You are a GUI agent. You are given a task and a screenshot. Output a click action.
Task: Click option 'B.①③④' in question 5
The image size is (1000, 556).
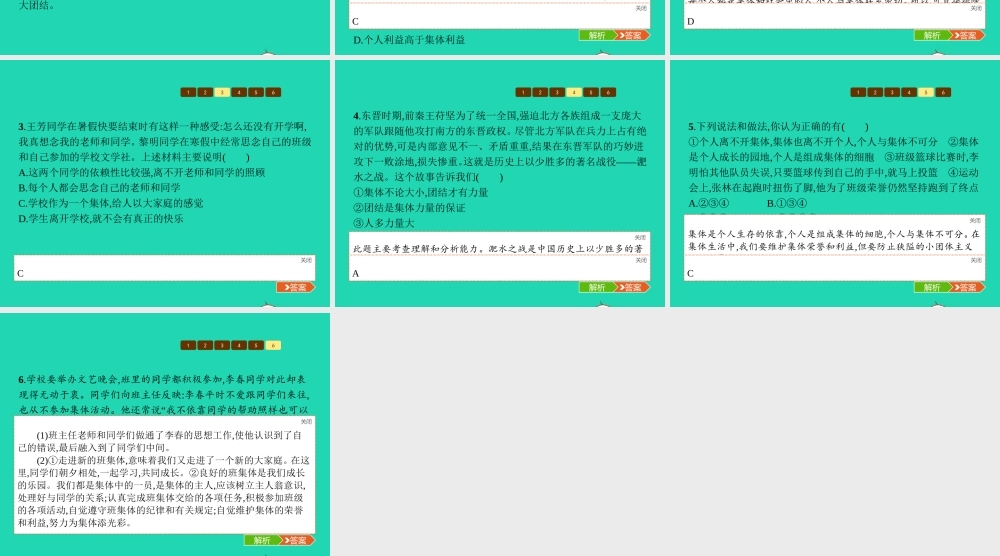click(786, 203)
